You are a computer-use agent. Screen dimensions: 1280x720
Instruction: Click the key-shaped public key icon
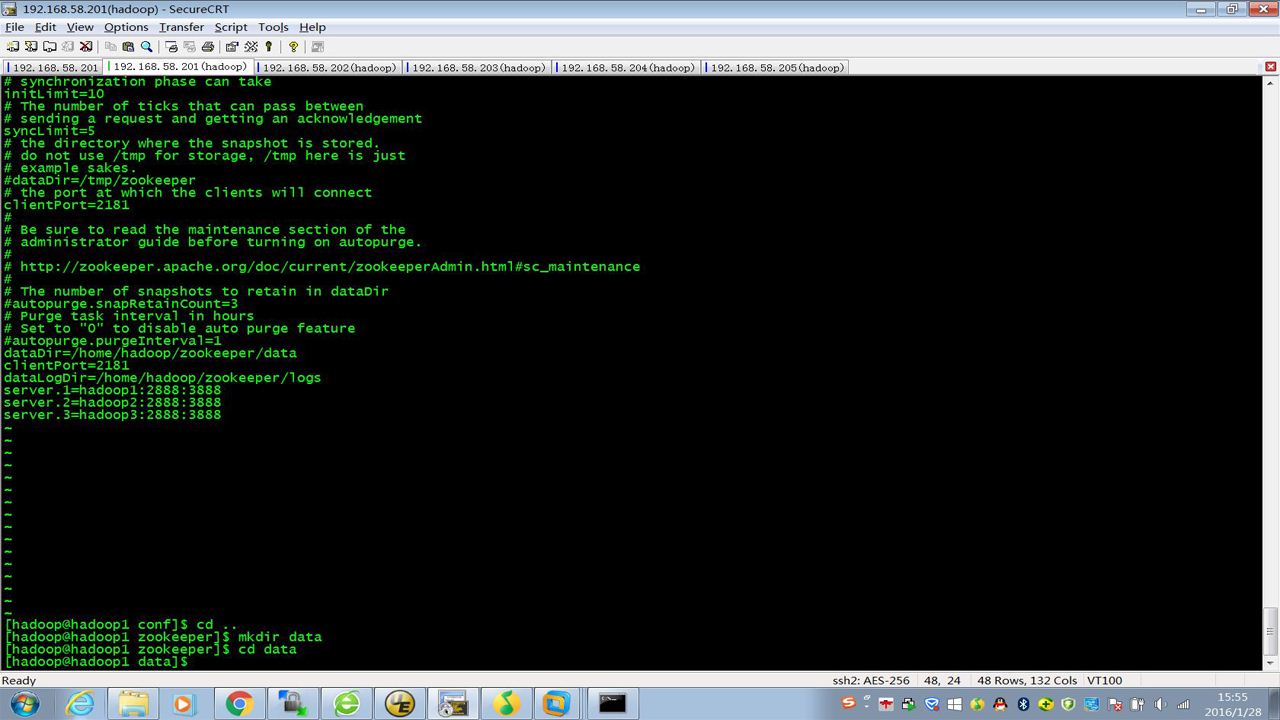pos(269,46)
